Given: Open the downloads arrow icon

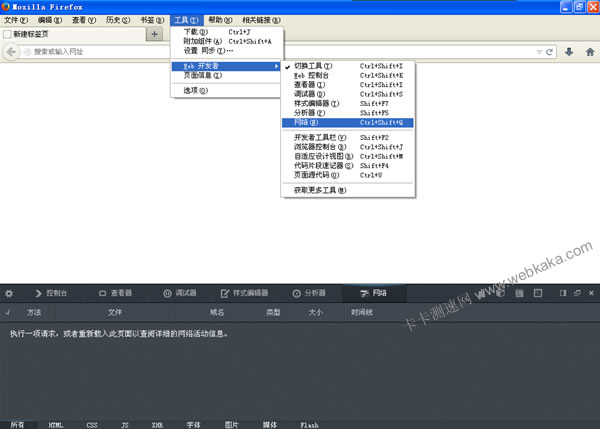Looking at the screenshot, I should [x=569, y=52].
